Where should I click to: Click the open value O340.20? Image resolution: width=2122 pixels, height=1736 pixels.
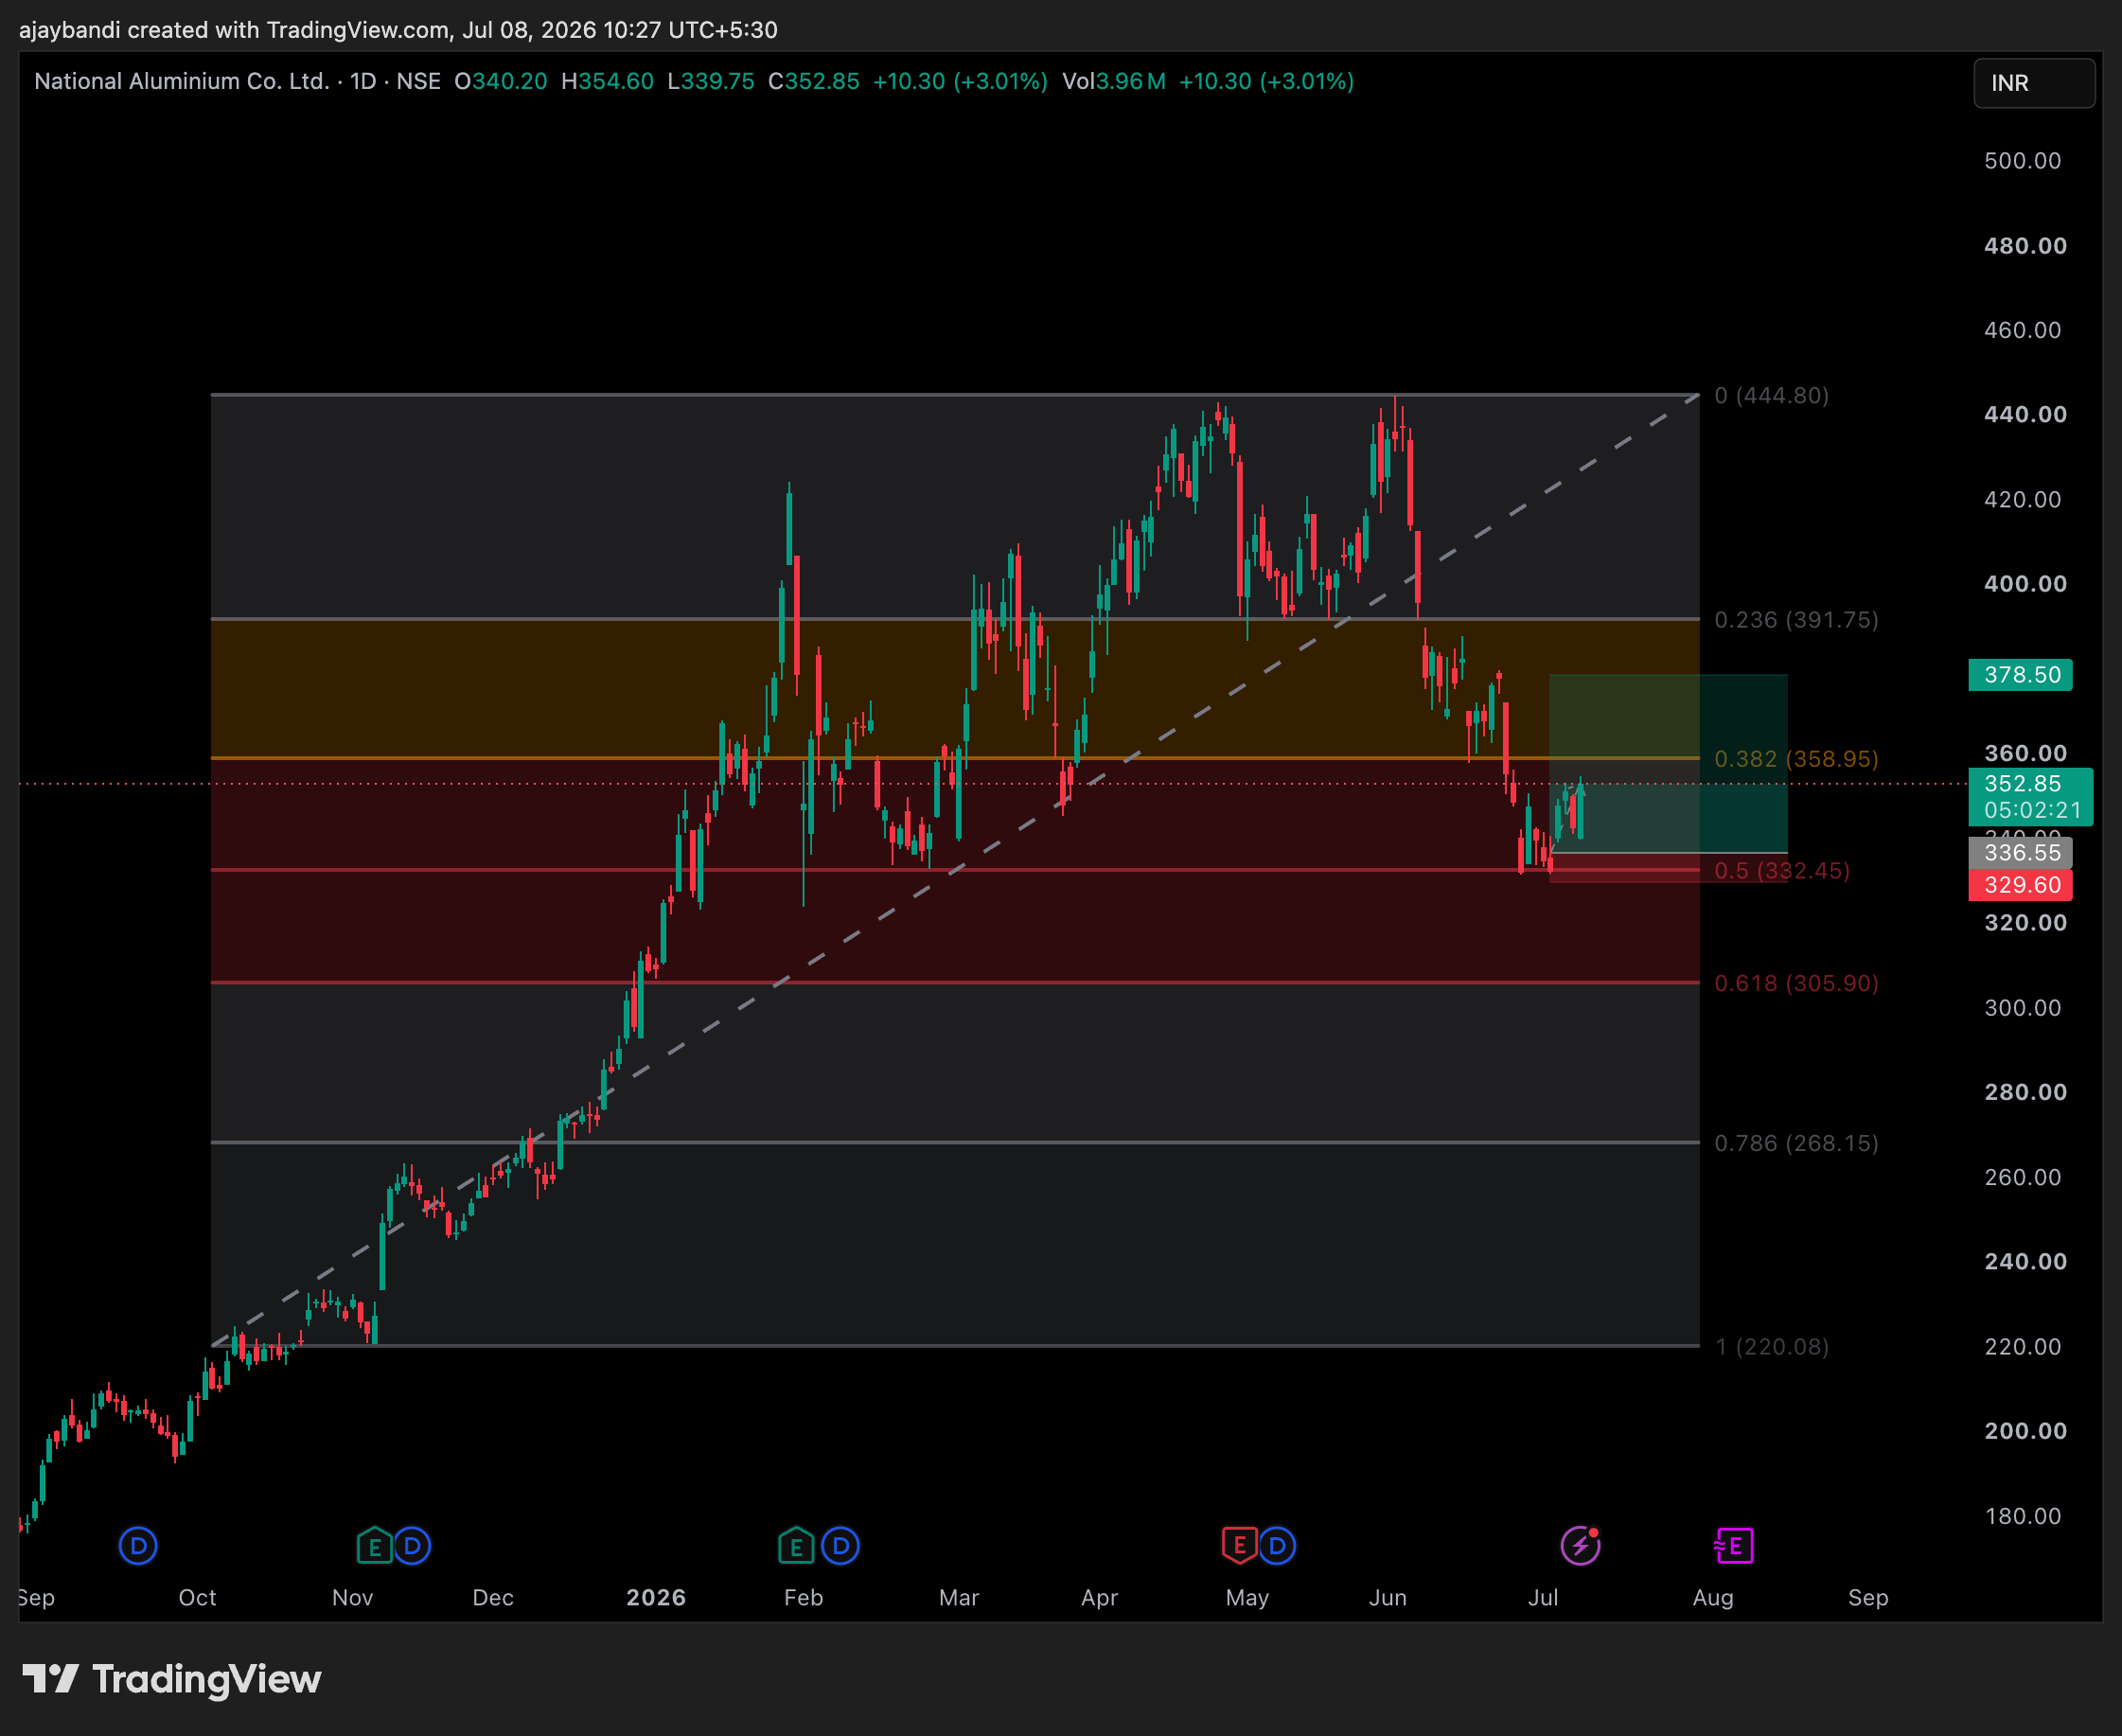pyautogui.click(x=501, y=82)
